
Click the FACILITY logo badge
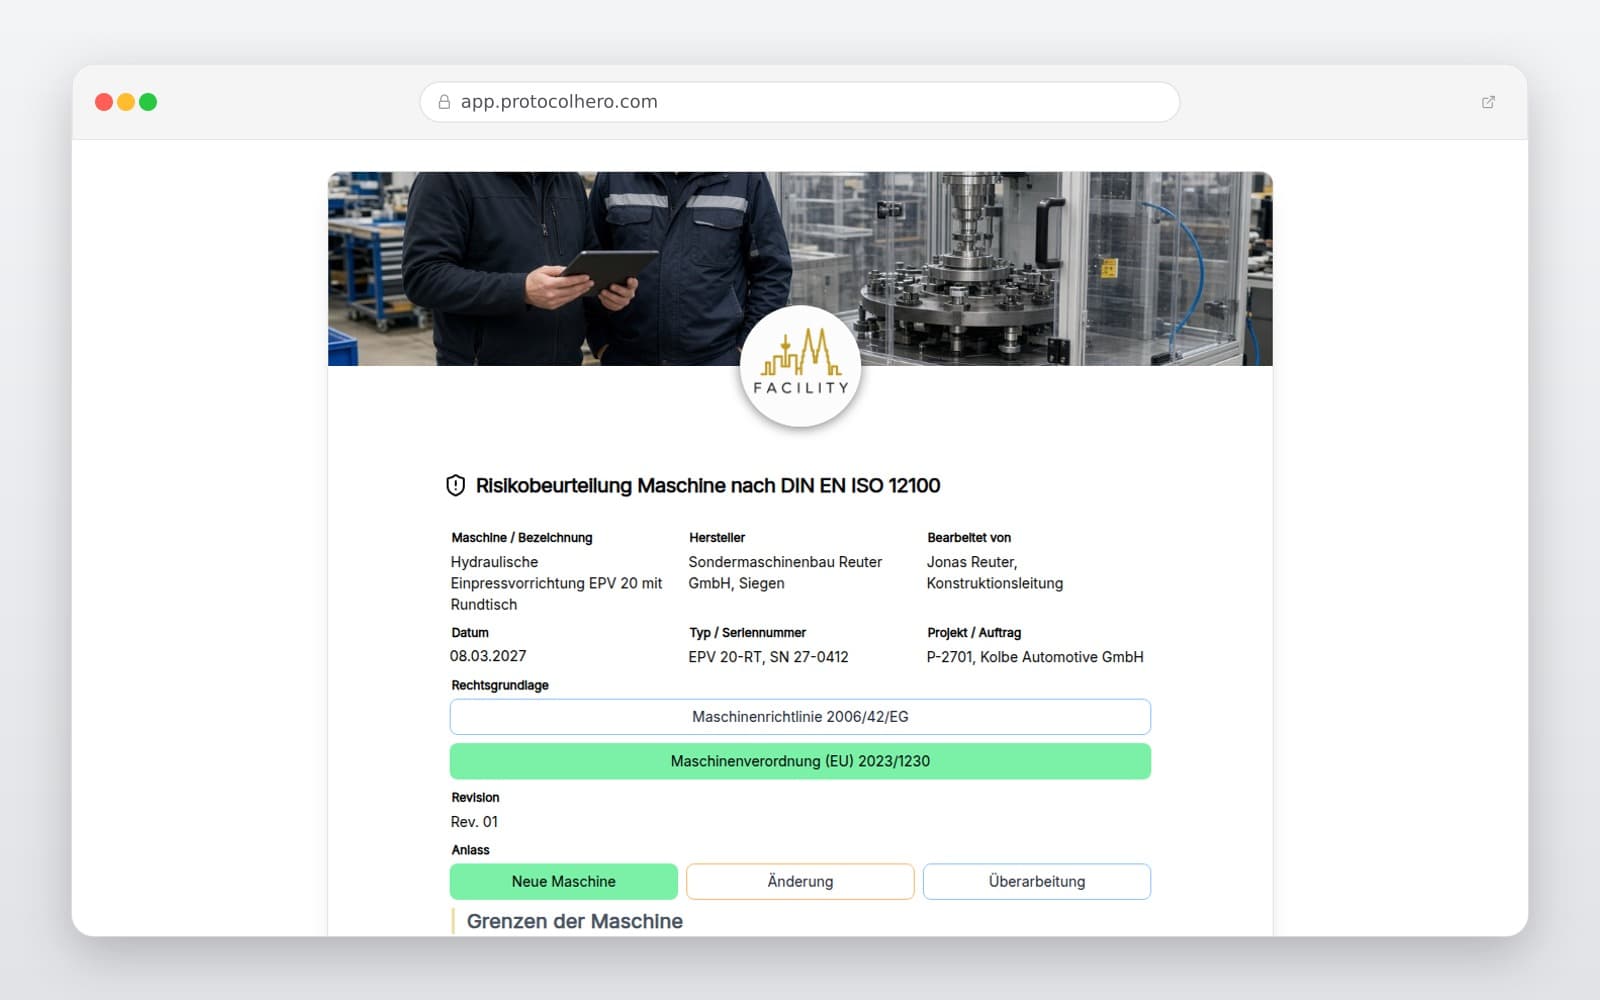800,367
